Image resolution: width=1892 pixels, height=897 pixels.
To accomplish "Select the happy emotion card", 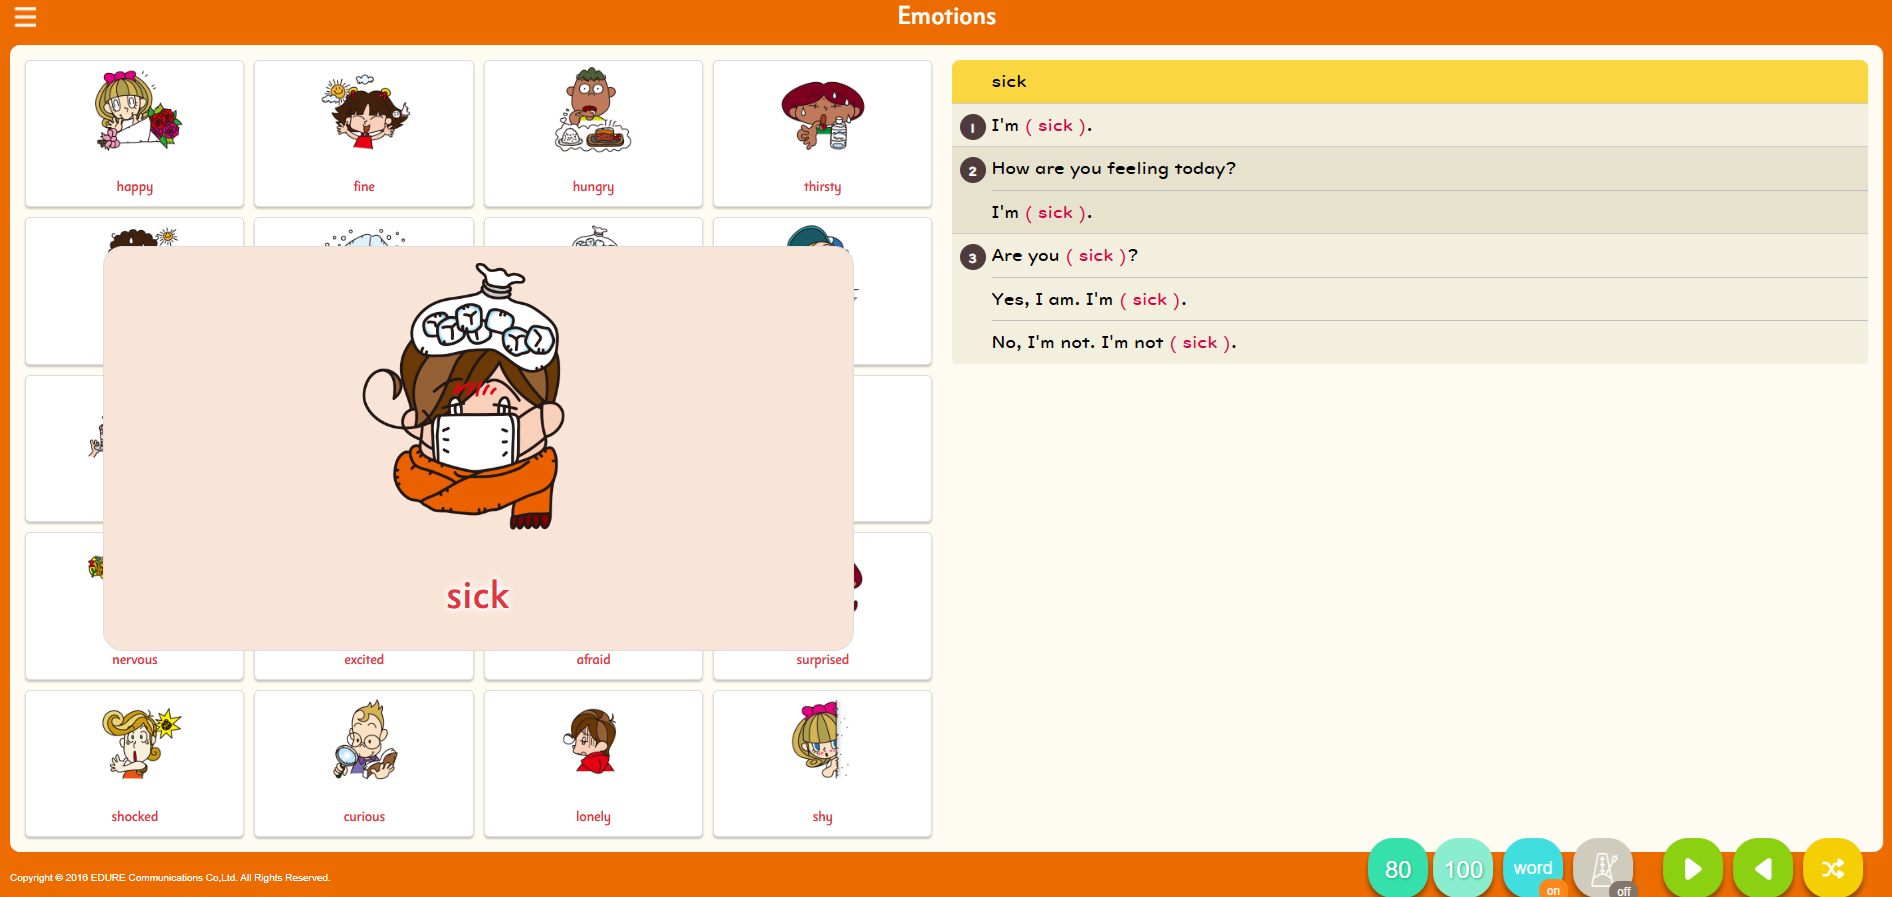I will (134, 133).
